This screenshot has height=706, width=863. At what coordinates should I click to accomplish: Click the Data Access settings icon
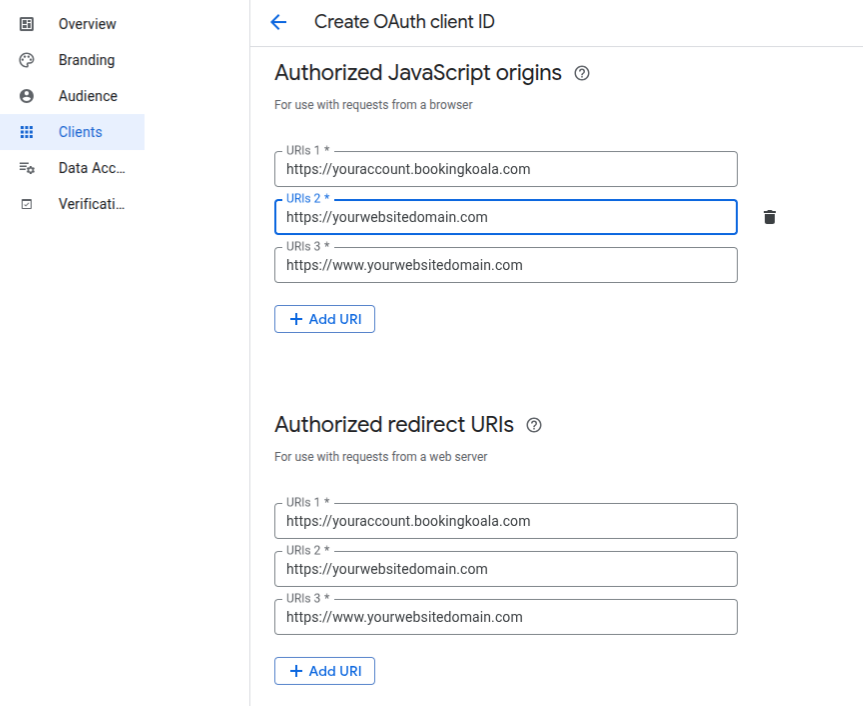click(27, 168)
